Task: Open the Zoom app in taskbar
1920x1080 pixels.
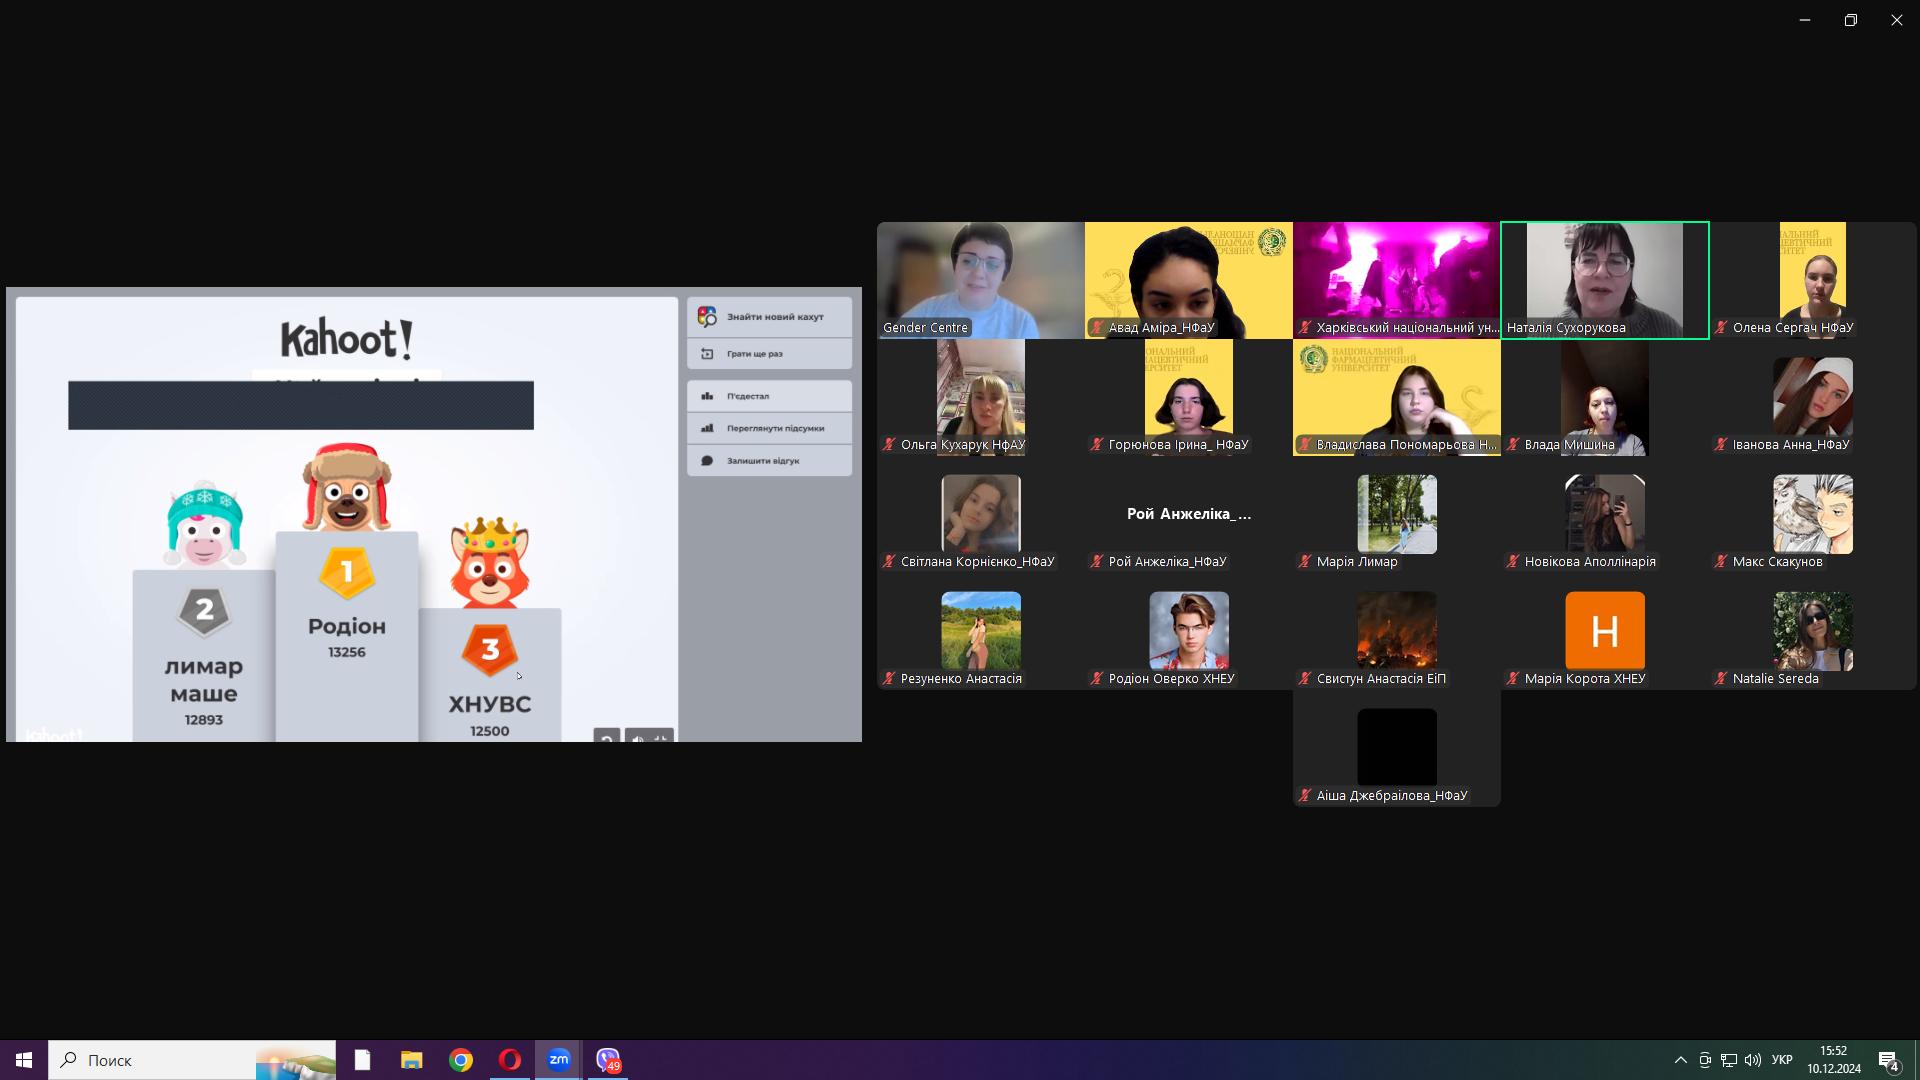Action: click(558, 1060)
